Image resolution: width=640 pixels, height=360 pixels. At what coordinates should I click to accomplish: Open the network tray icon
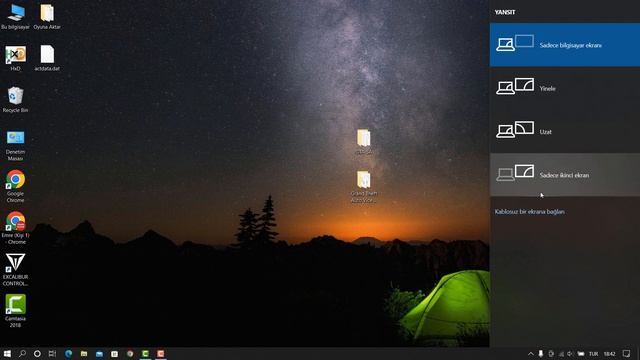click(561, 354)
